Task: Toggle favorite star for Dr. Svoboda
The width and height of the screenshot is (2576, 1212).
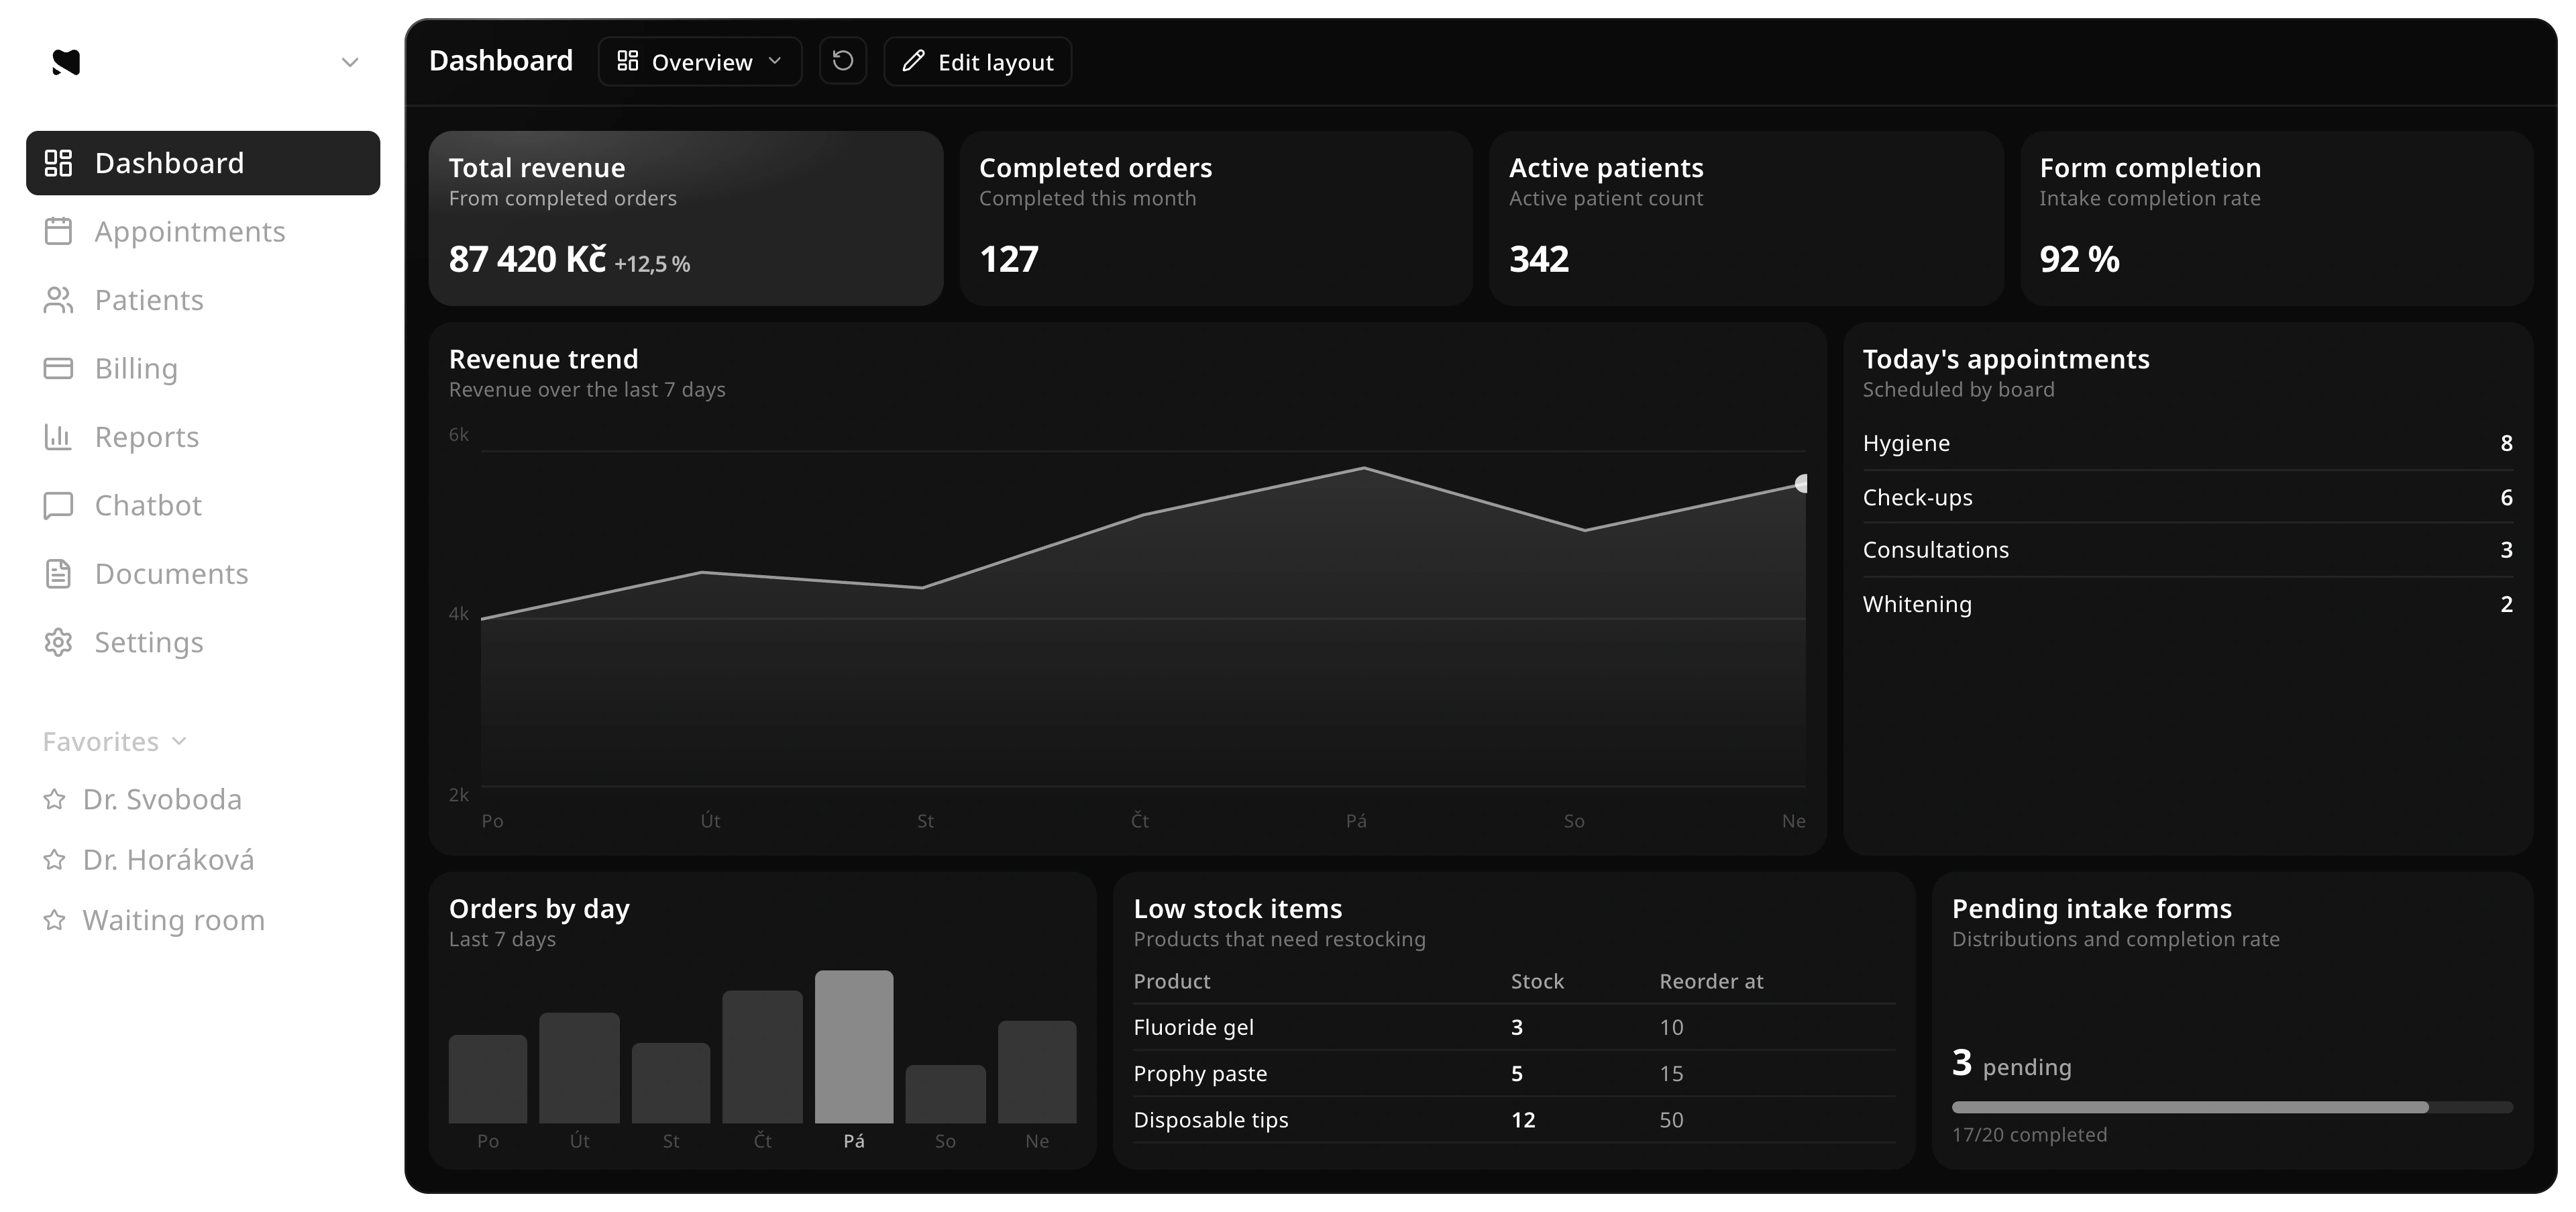Action: [54, 799]
